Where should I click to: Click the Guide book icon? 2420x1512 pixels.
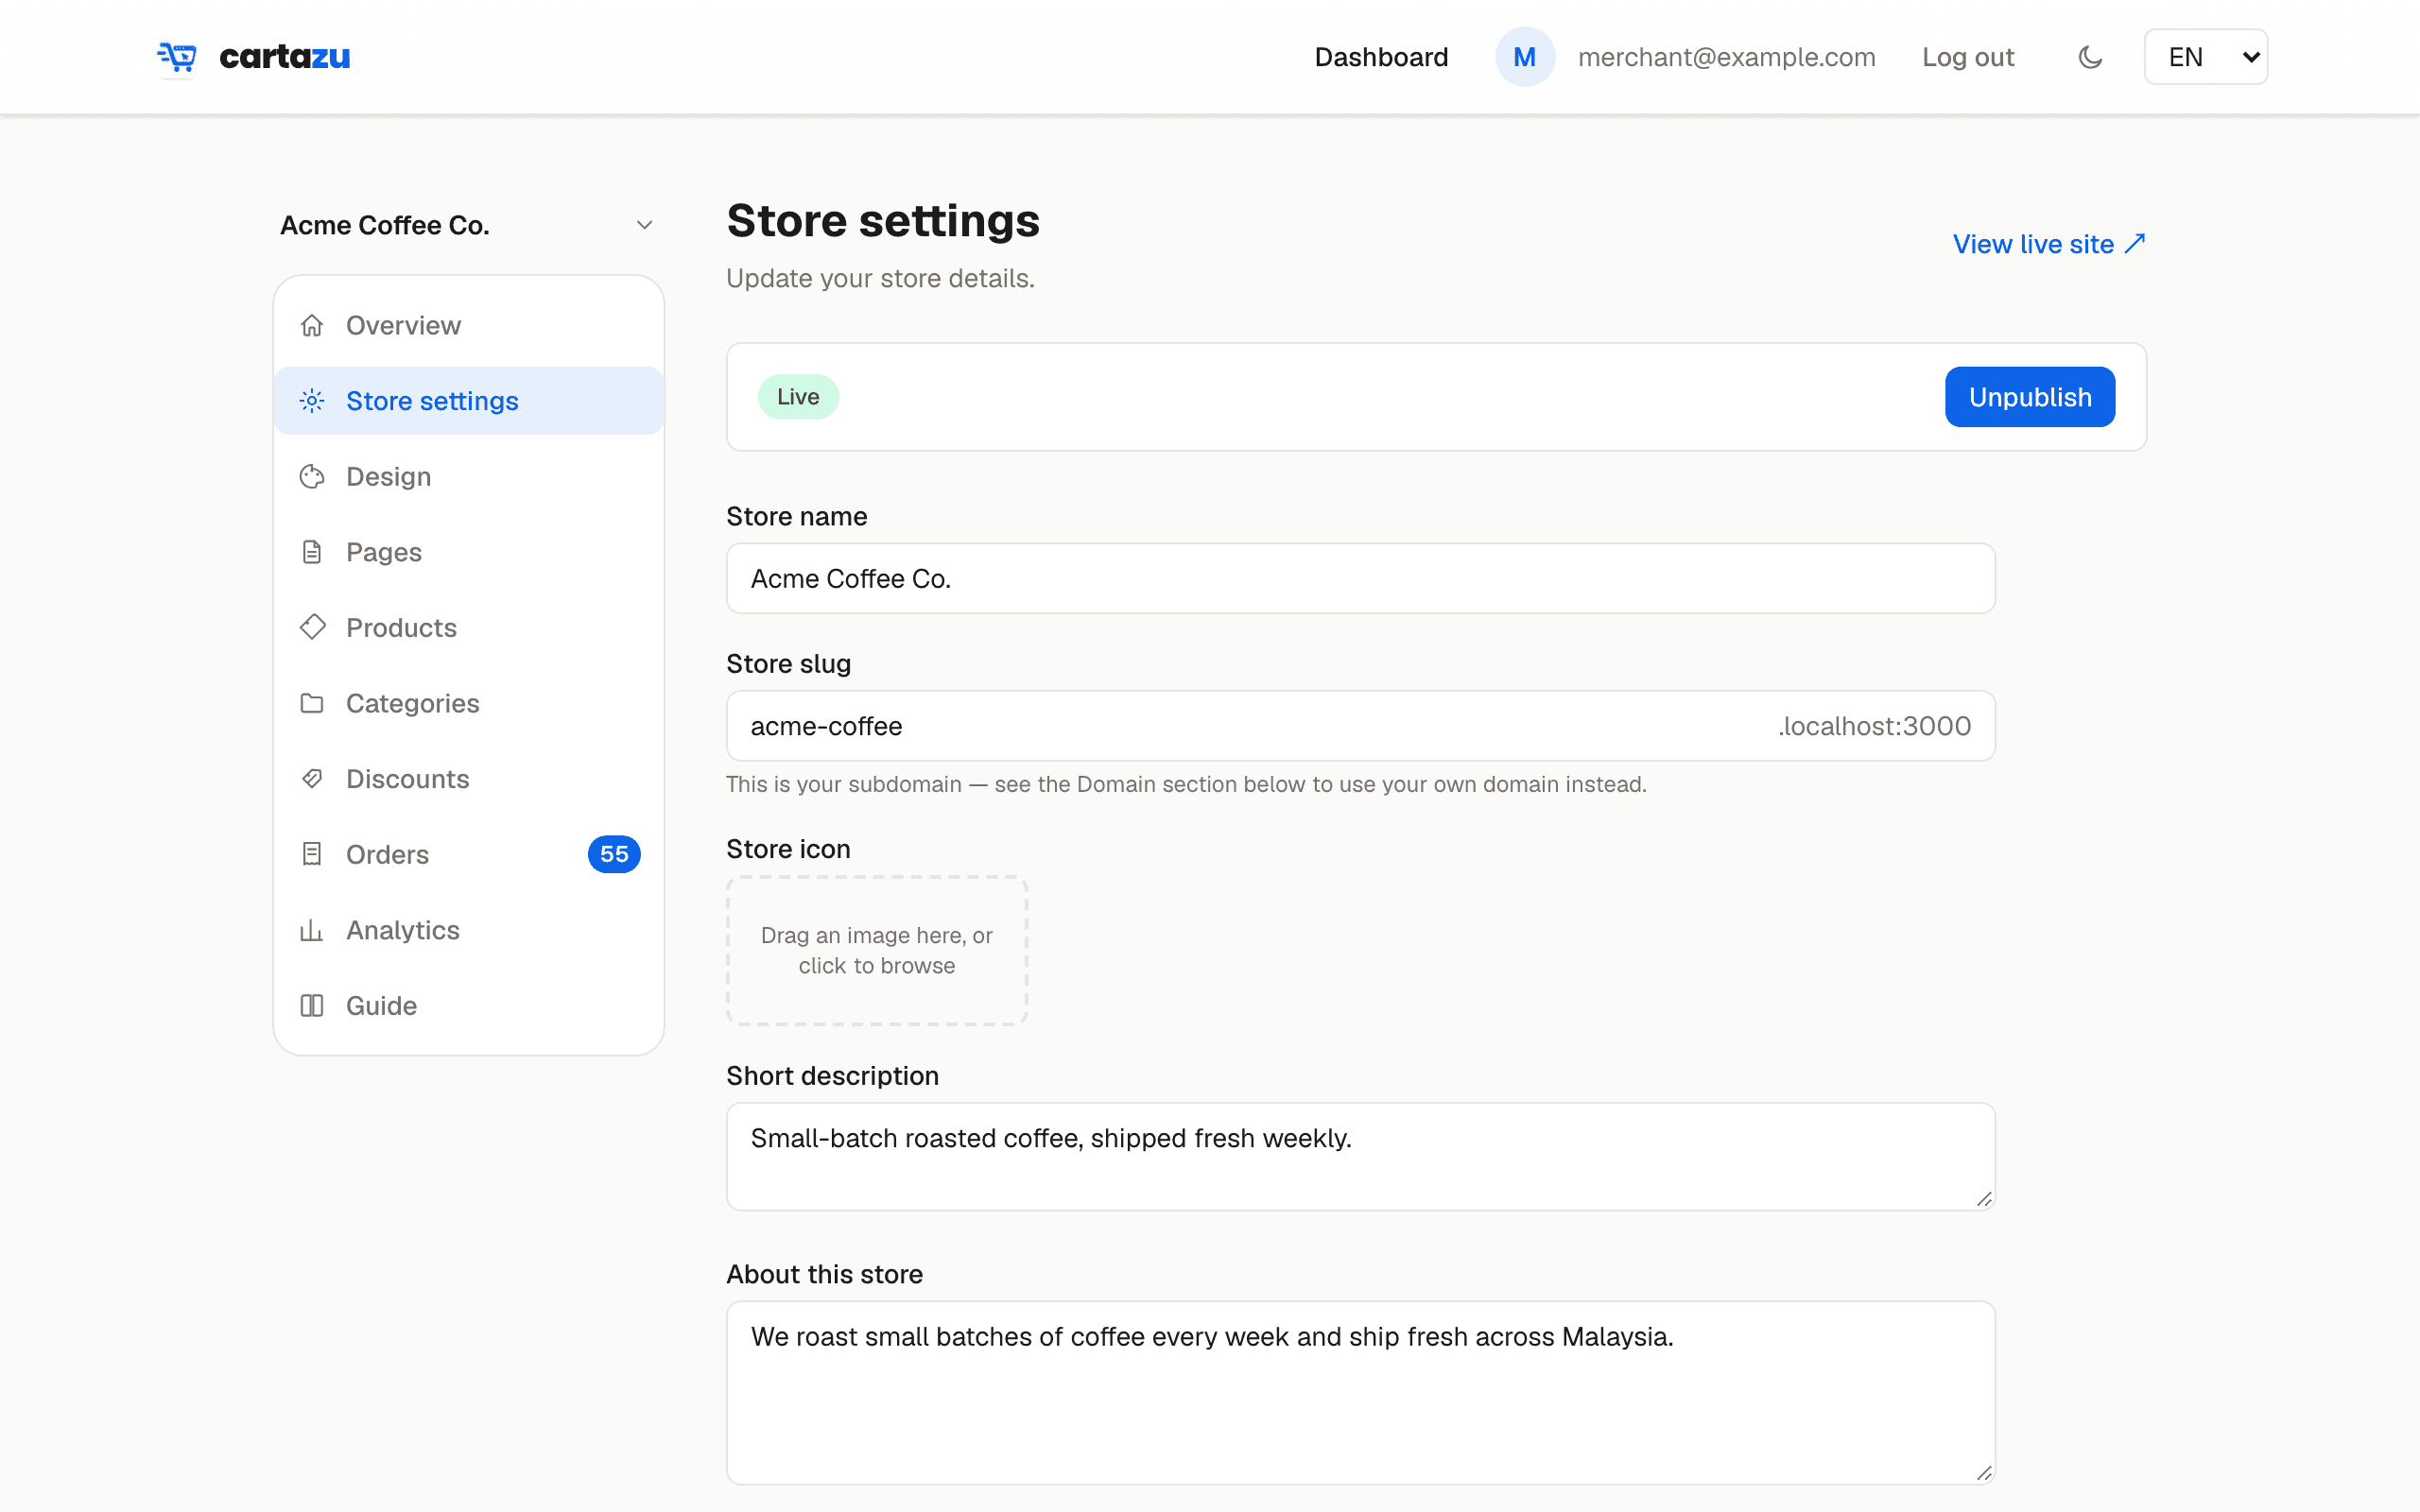click(312, 1005)
